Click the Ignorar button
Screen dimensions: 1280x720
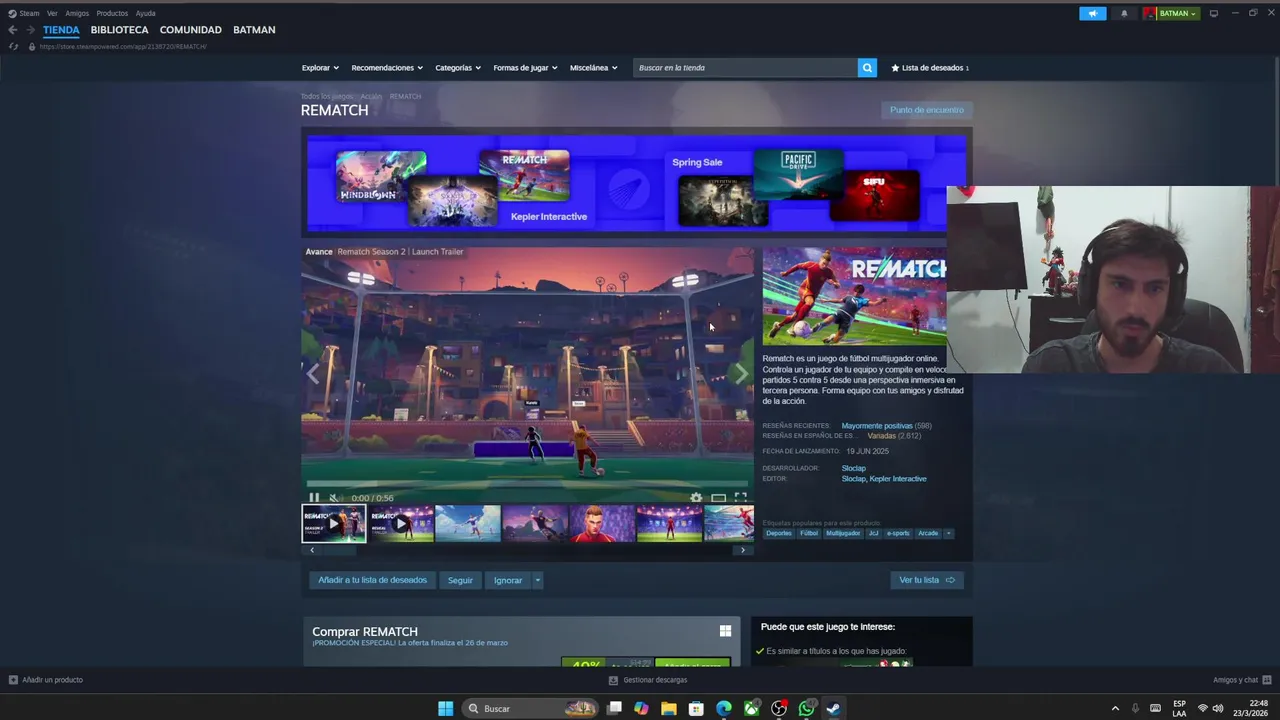click(508, 580)
